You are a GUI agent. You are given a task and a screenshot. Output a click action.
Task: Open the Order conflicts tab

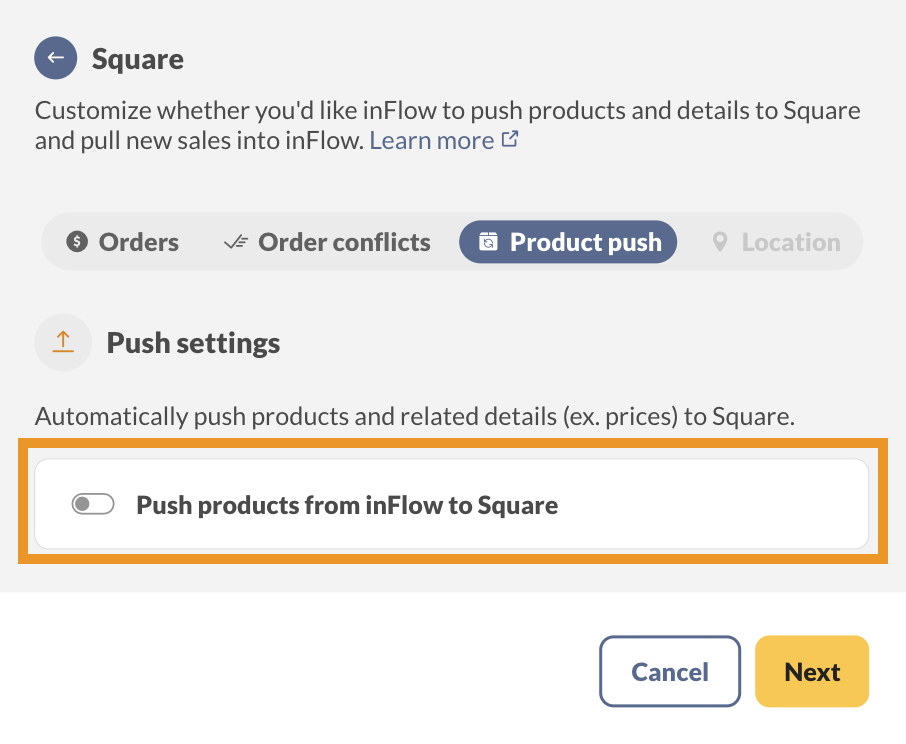point(327,242)
